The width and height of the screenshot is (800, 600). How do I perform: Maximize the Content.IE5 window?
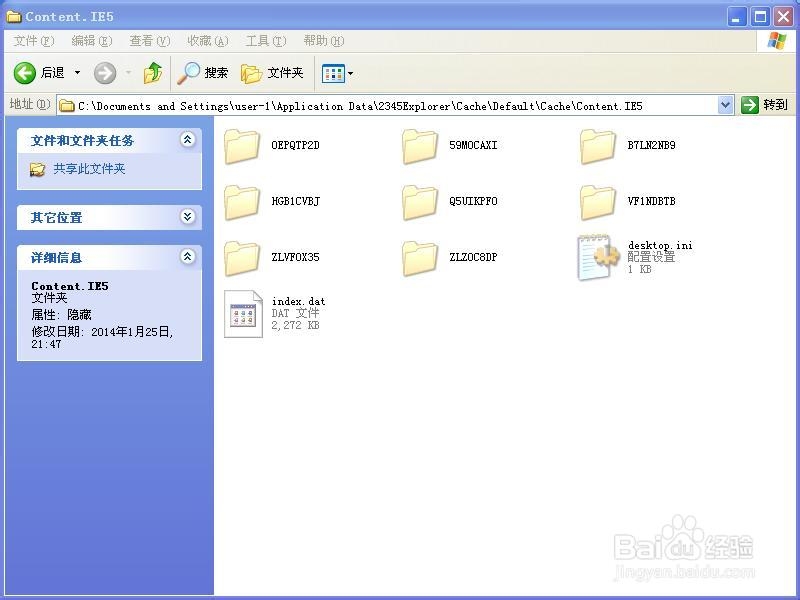coord(760,17)
